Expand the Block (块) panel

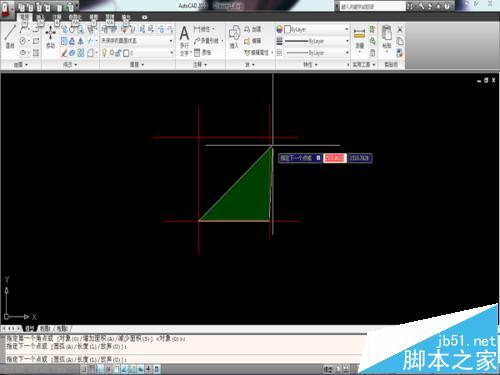click(x=250, y=64)
